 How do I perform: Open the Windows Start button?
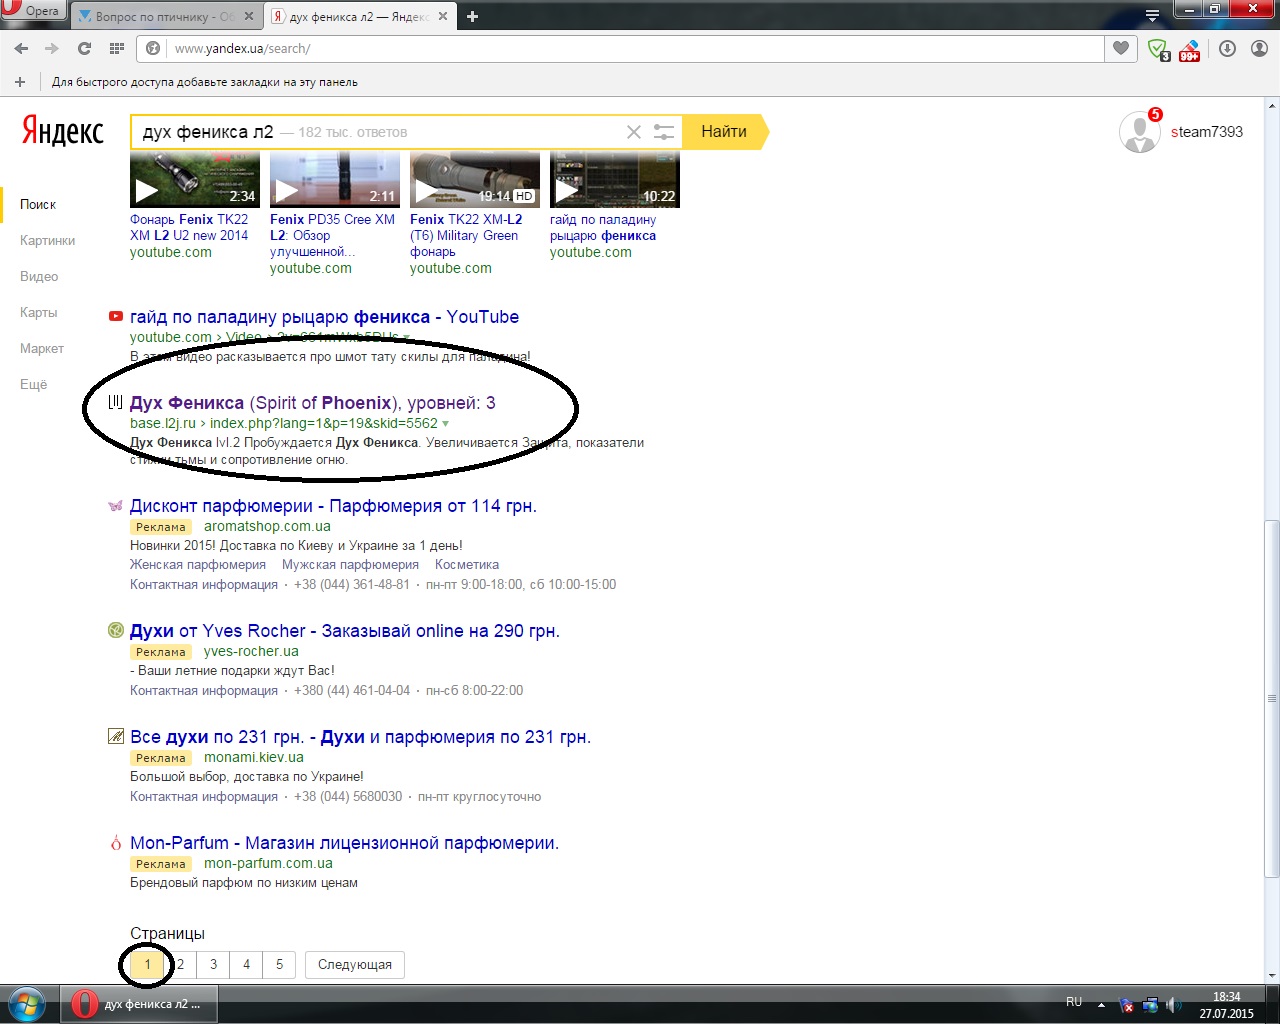point(27,1004)
